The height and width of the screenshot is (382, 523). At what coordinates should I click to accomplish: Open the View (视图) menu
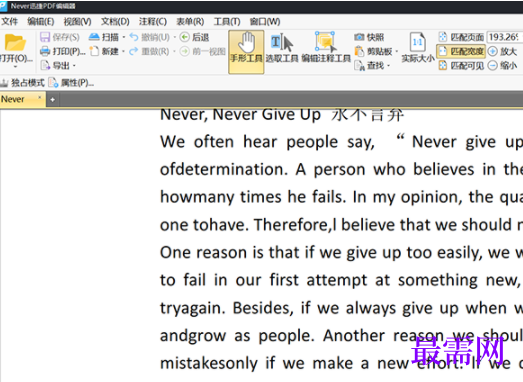point(77,22)
